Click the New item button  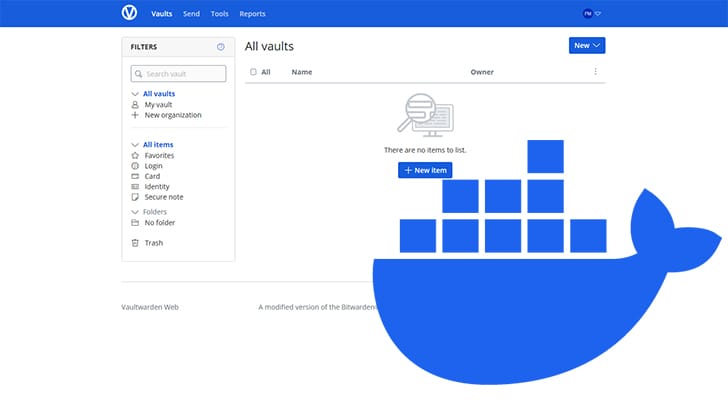coord(425,170)
